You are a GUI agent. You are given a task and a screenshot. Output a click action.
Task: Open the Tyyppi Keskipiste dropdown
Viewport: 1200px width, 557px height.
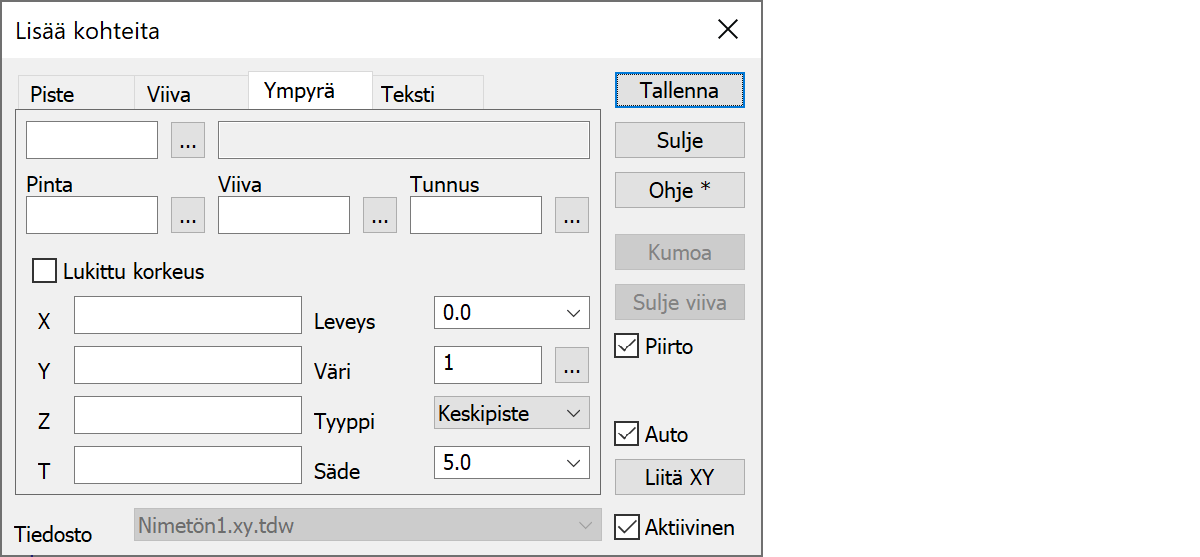[x=573, y=413]
